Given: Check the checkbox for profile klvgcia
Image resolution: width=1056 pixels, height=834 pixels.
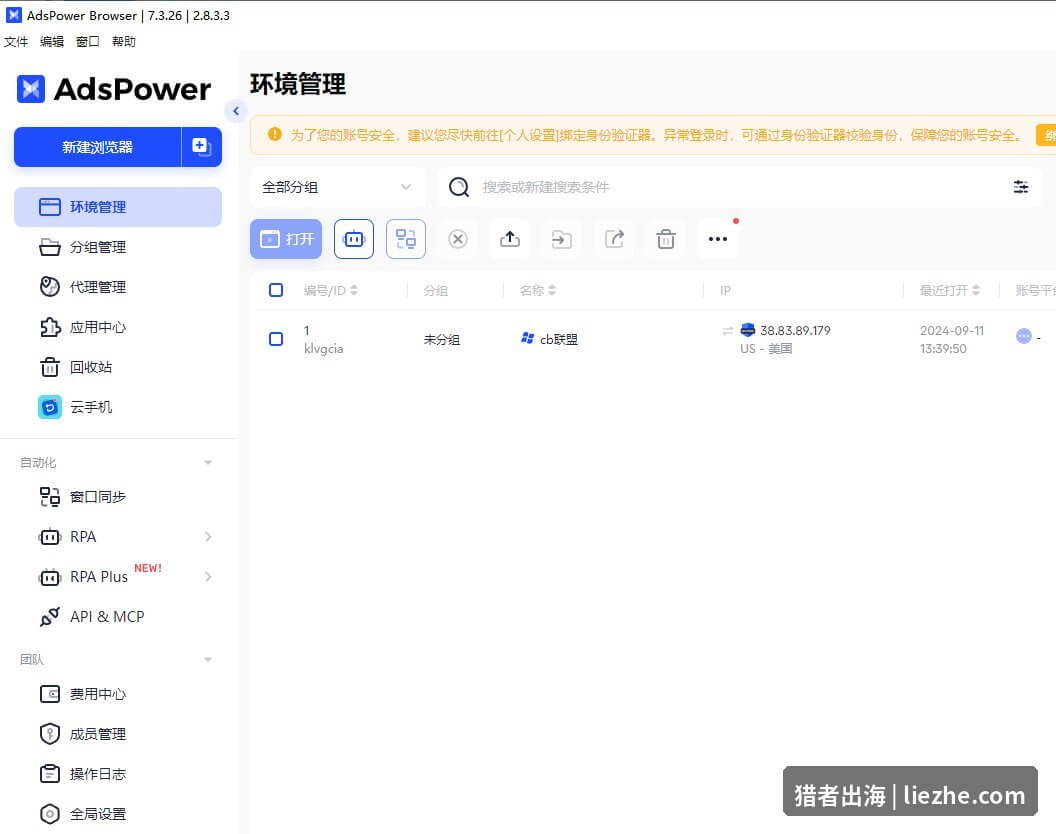Looking at the screenshot, I should pyautogui.click(x=276, y=339).
